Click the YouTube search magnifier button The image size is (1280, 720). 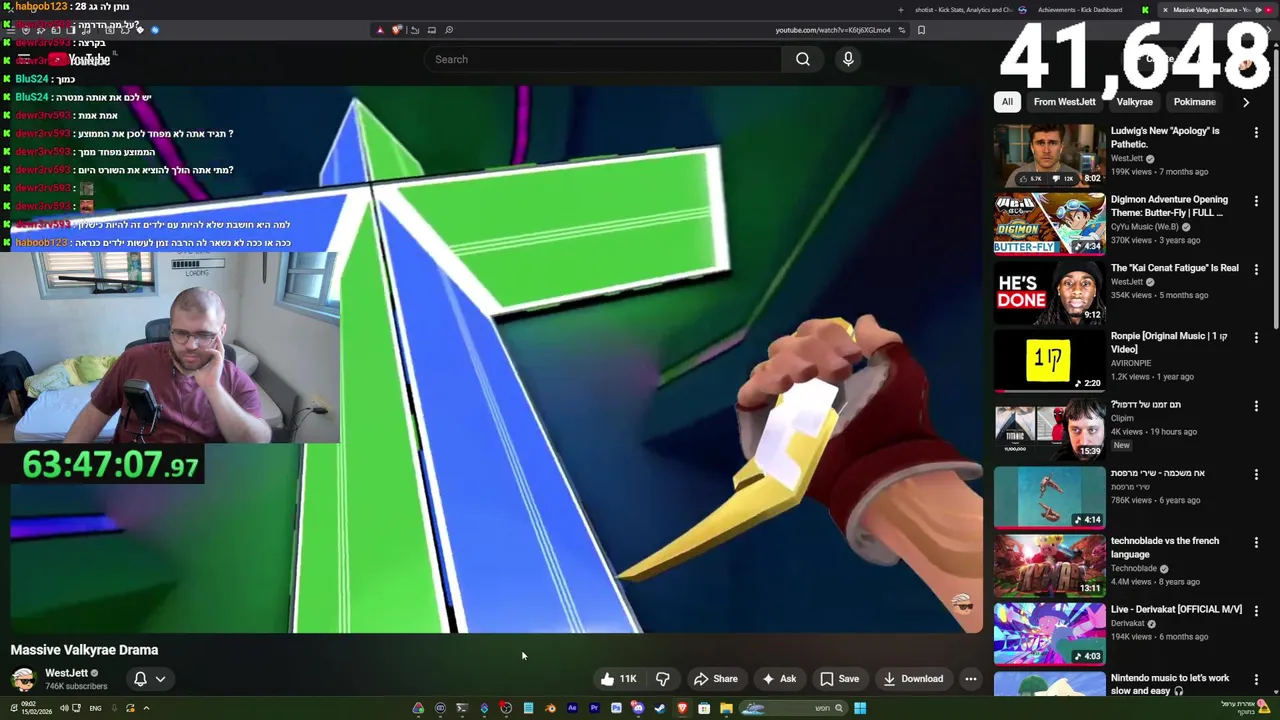(x=802, y=59)
